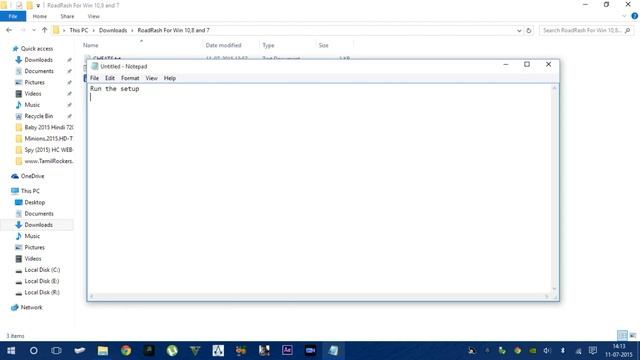Go up one folder level in Explorer

pyautogui.click(x=44, y=30)
